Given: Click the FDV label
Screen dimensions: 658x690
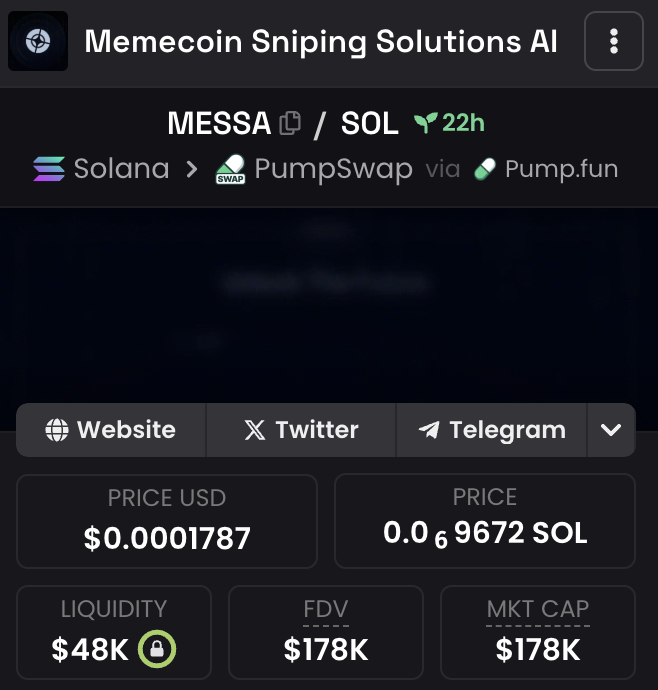Looking at the screenshot, I should (x=326, y=609).
